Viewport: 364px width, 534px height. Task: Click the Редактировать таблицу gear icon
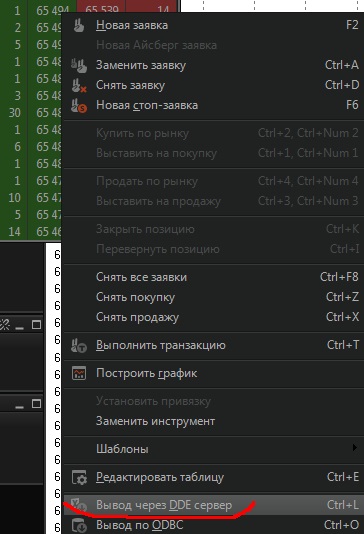coord(79,477)
